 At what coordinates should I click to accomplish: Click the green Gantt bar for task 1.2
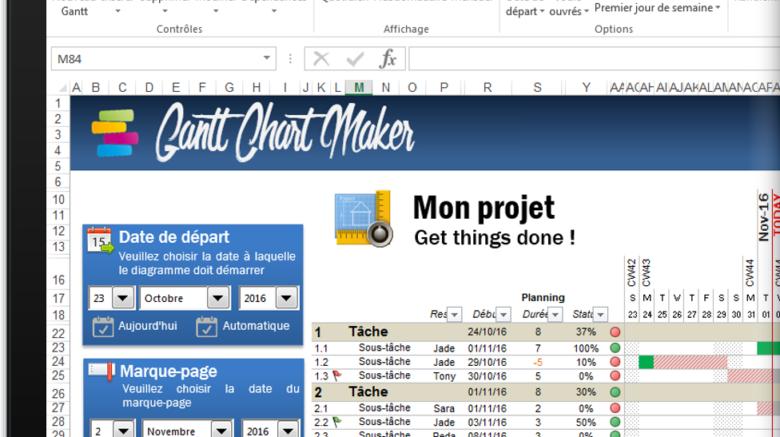coord(646,362)
